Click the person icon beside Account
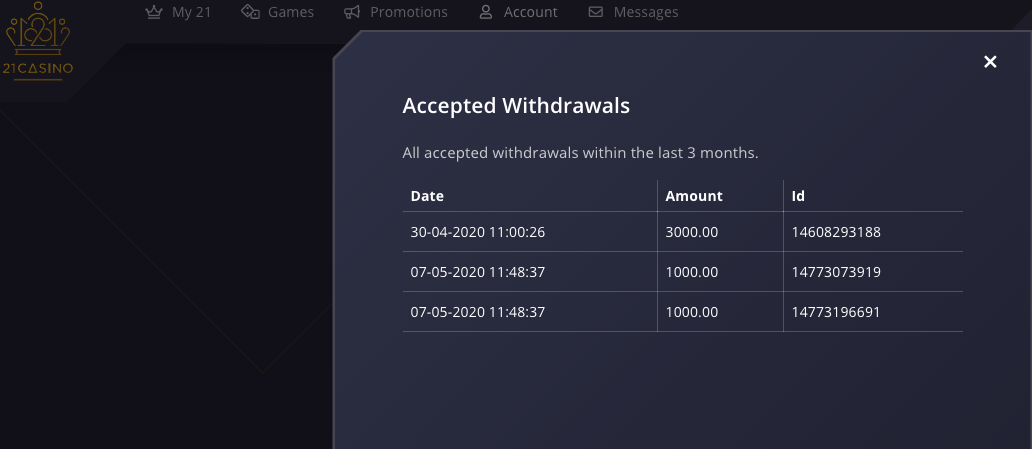Screen dimensions: 1032x449 point(486,12)
